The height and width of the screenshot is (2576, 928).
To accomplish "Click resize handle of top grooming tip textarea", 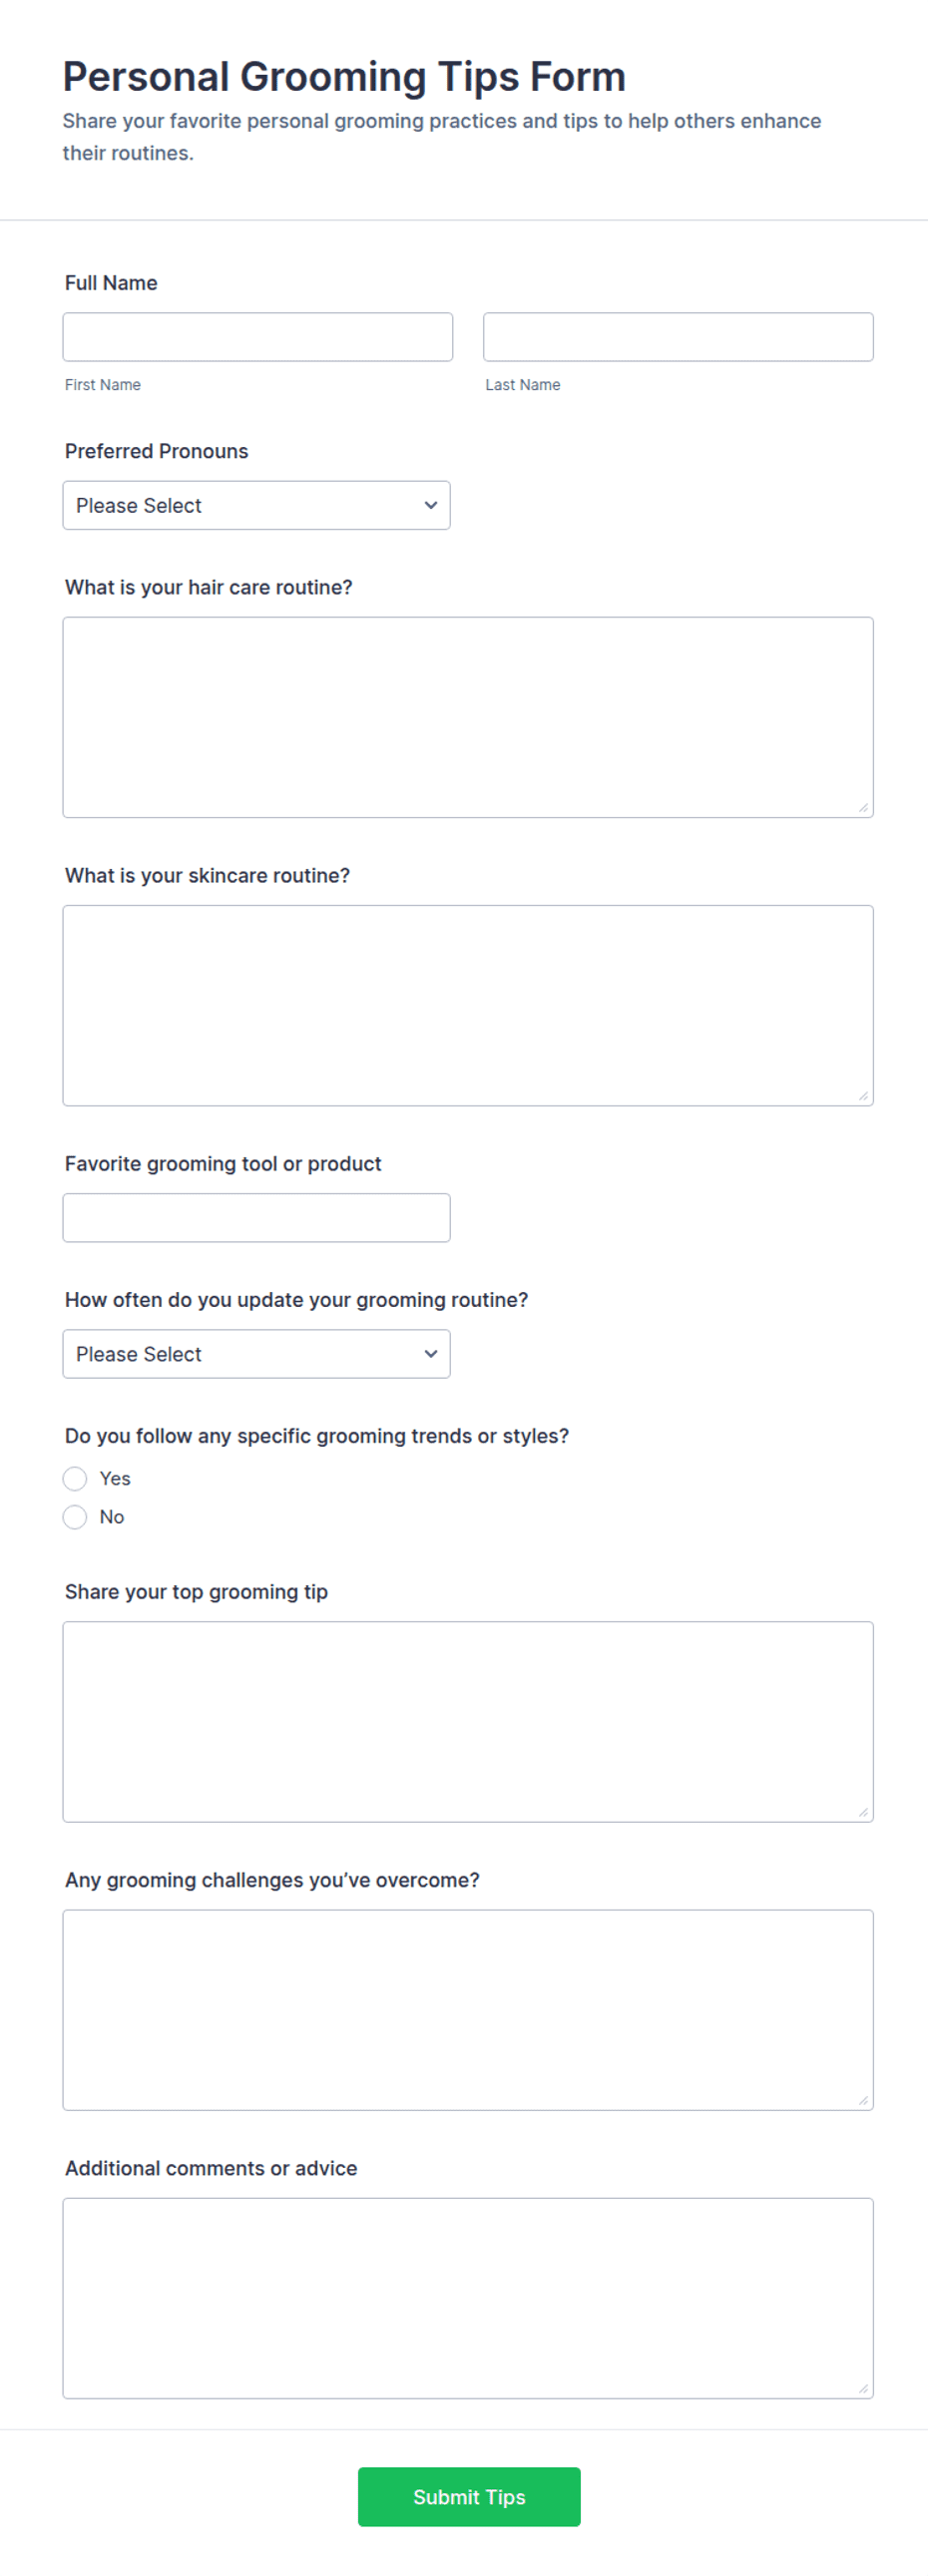I will coord(863,1812).
